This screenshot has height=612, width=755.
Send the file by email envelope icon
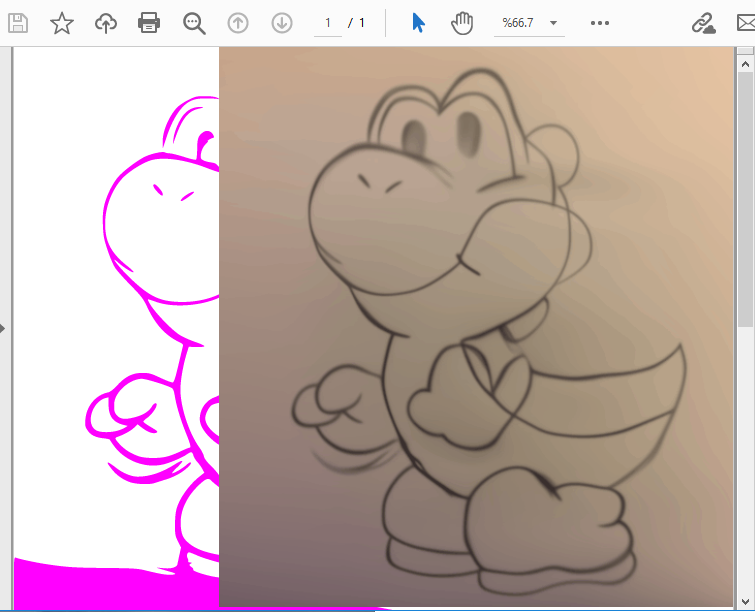click(746, 23)
